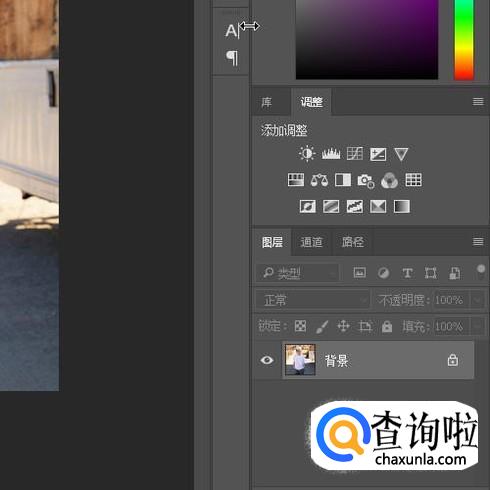Add a Brightness/Contrast adjustment
Viewport: 490px width, 490px height.
(x=307, y=154)
